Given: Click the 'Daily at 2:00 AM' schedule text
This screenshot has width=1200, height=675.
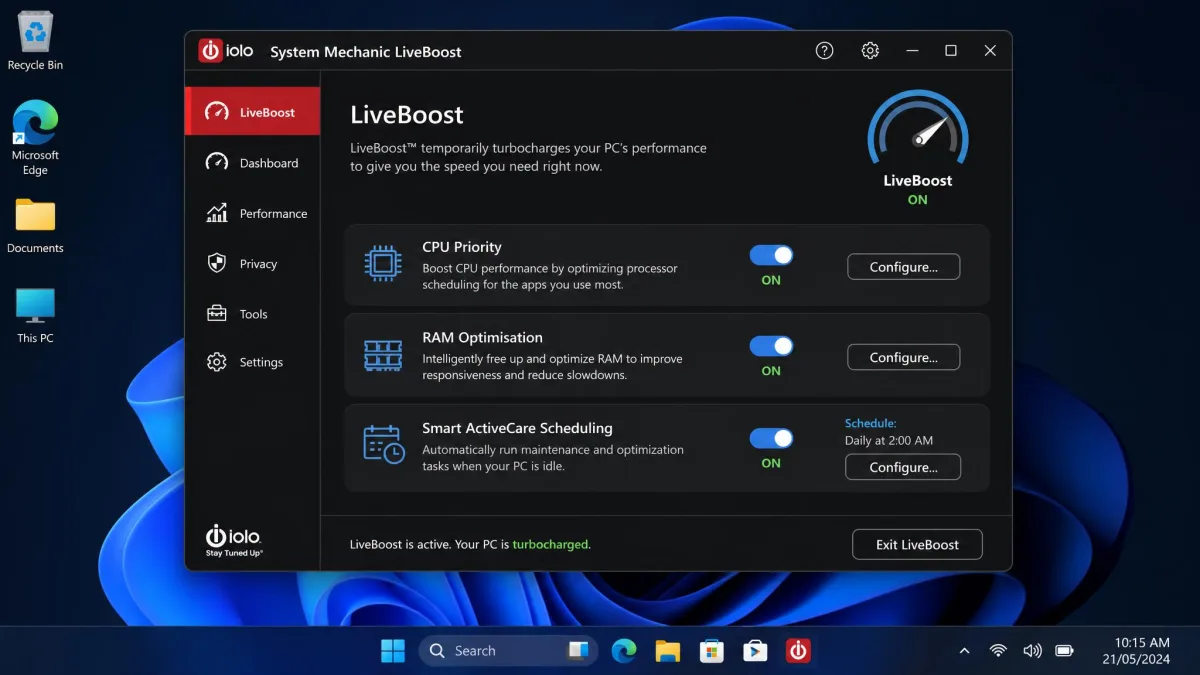Looking at the screenshot, I should pyautogui.click(x=889, y=440).
